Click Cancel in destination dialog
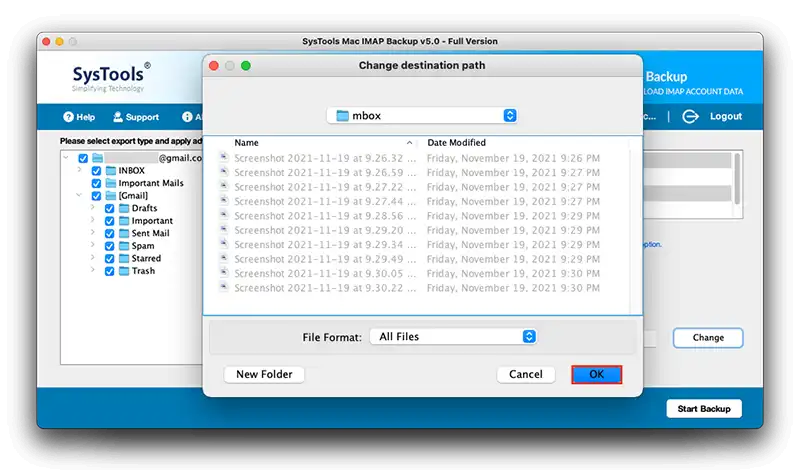The height and width of the screenshot is (470, 800). tap(526, 375)
